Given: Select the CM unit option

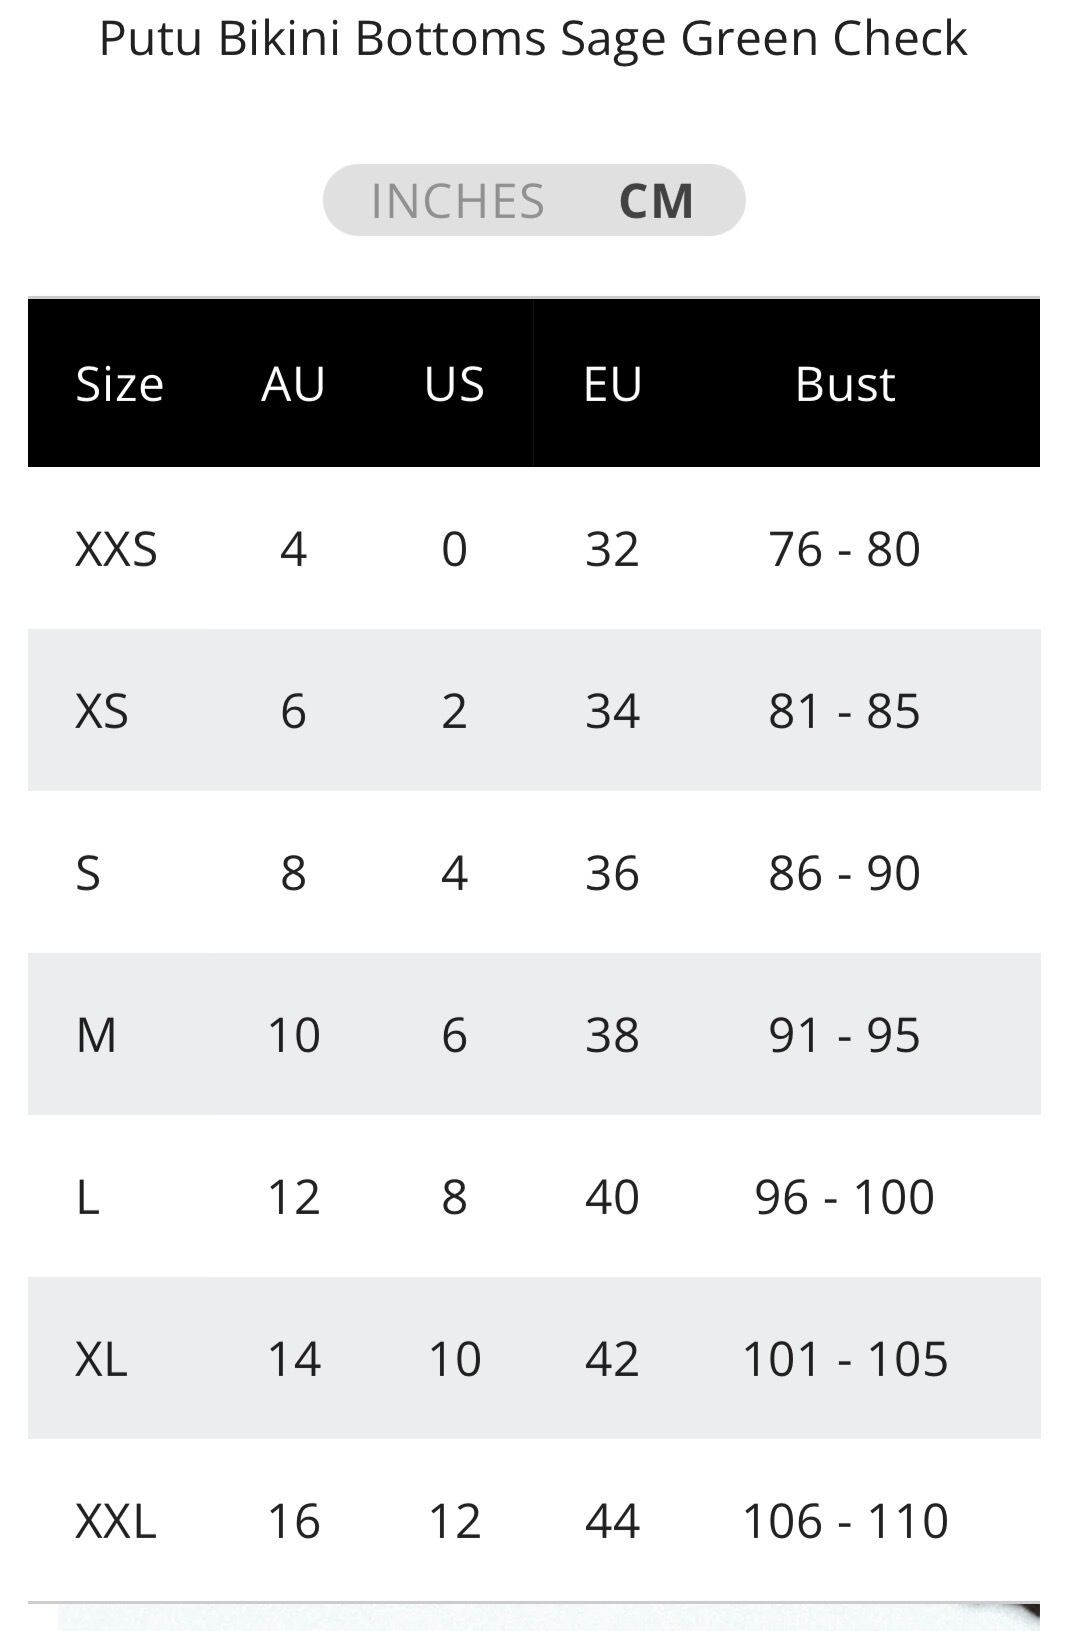Looking at the screenshot, I should click(x=656, y=201).
